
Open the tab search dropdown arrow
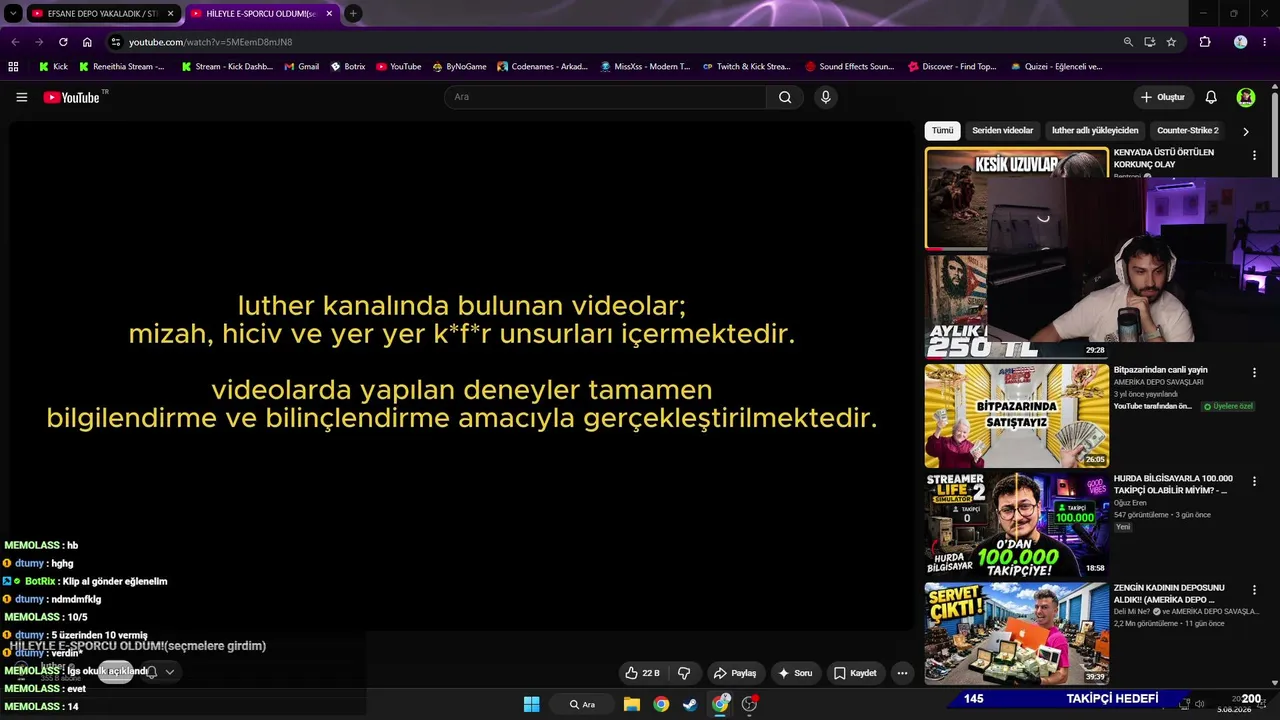(x=13, y=14)
